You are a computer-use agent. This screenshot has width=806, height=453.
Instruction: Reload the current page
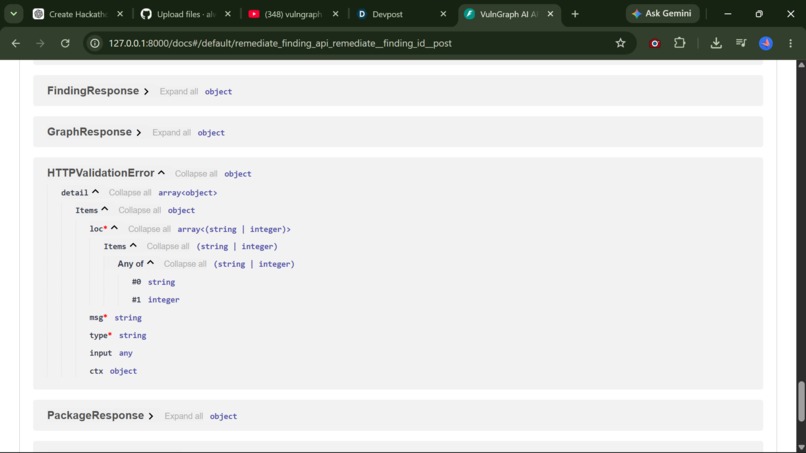(65, 43)
